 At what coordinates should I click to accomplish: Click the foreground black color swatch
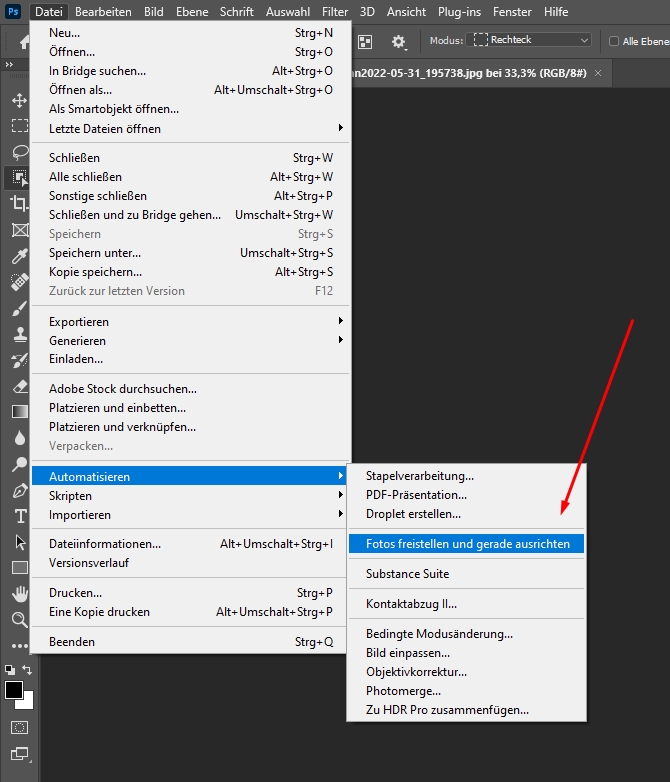pyautogui.click(x=13, y=690)
